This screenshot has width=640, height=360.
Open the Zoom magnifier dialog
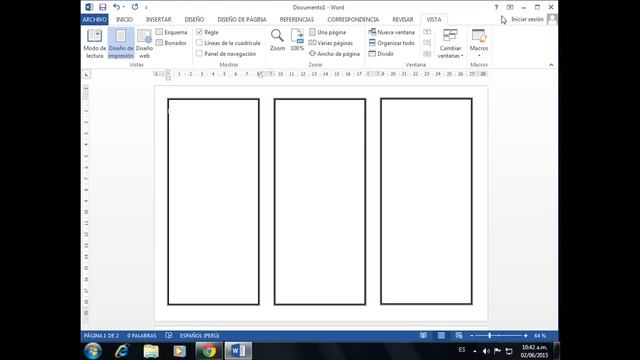pos(277,40)
